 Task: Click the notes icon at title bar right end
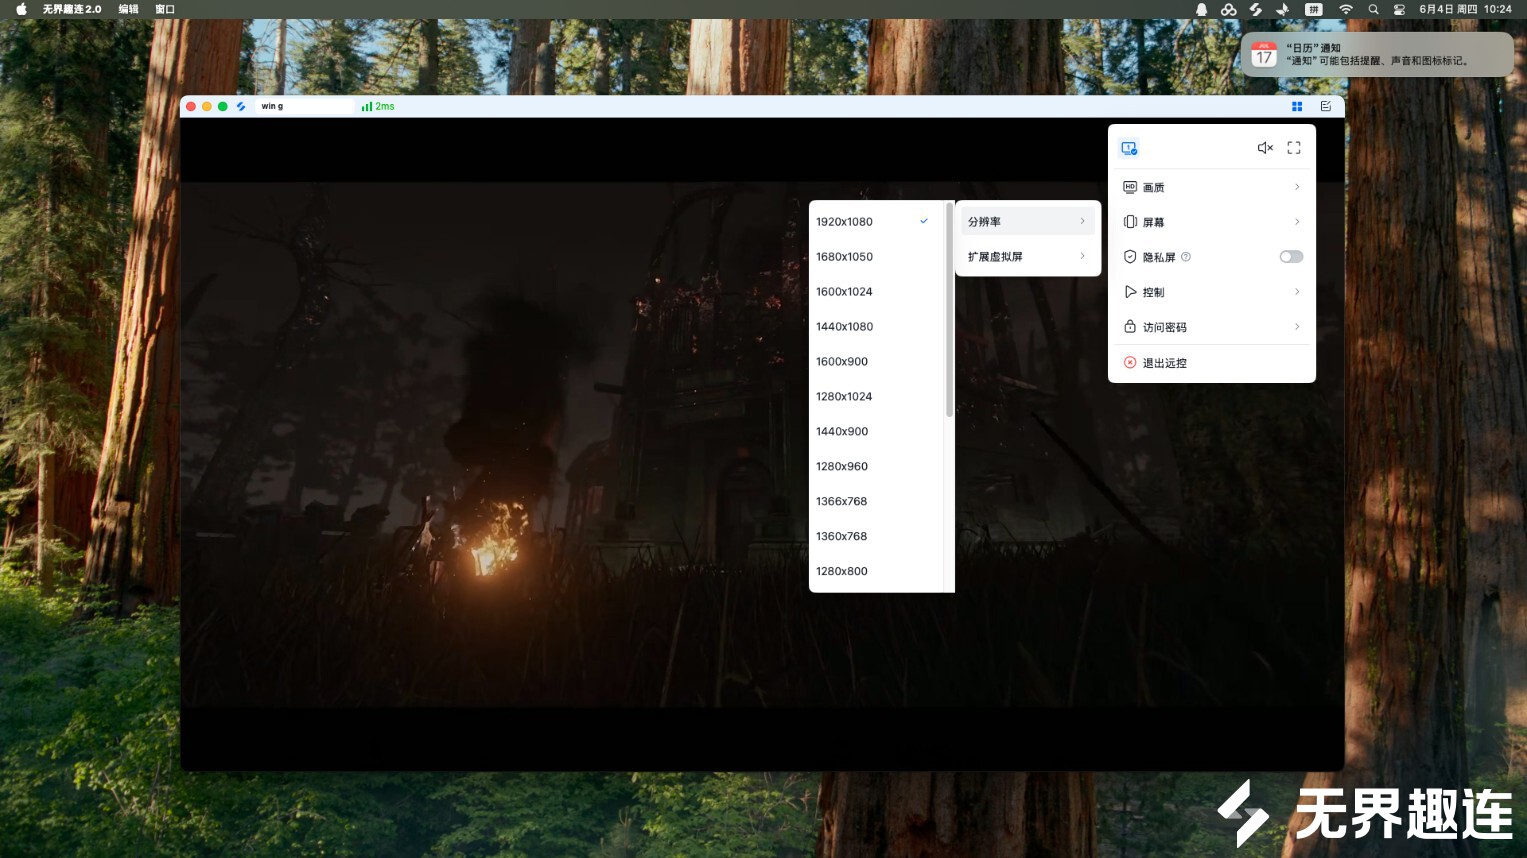pos(1326,106)
